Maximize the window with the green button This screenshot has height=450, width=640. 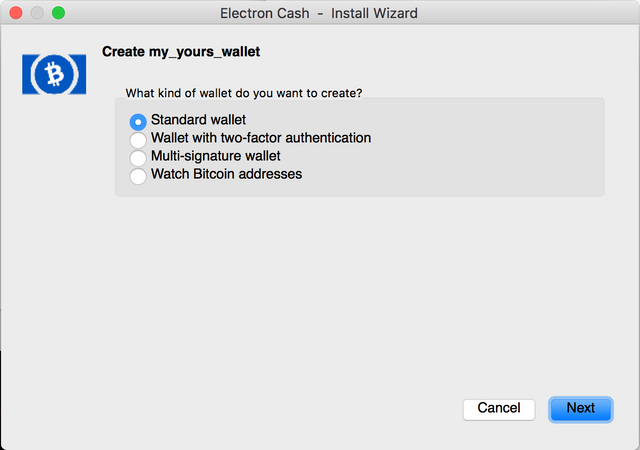coord(57,14)
